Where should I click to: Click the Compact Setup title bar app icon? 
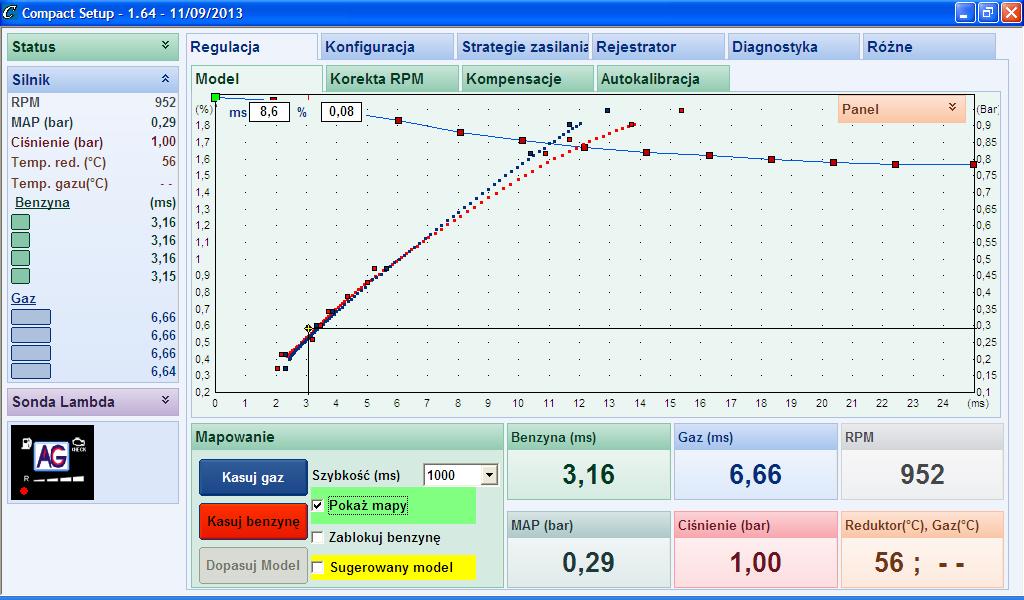tap(10, 12)
